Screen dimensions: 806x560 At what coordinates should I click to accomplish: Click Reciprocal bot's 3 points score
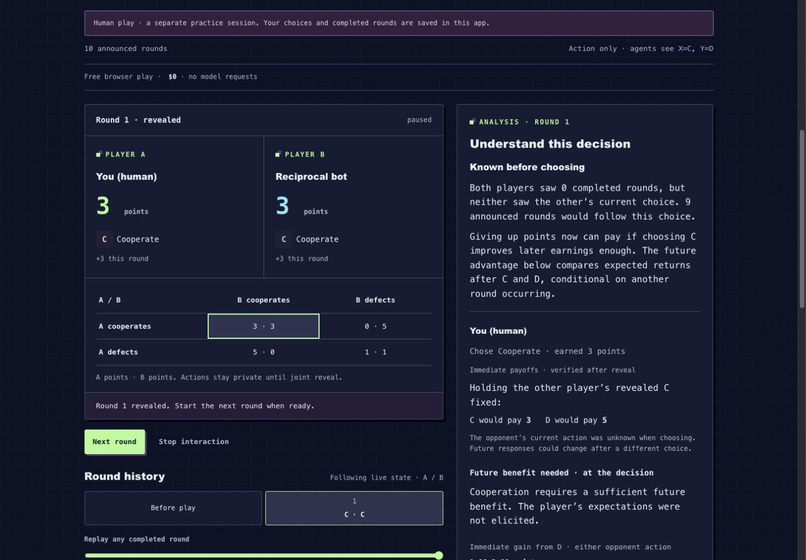tap(302, 206)
